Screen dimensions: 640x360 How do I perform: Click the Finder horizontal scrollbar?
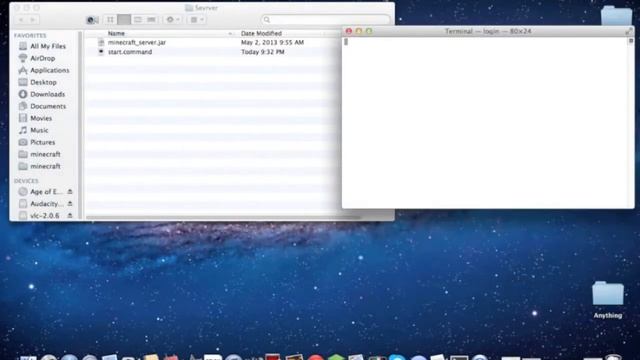coord(223,218)
